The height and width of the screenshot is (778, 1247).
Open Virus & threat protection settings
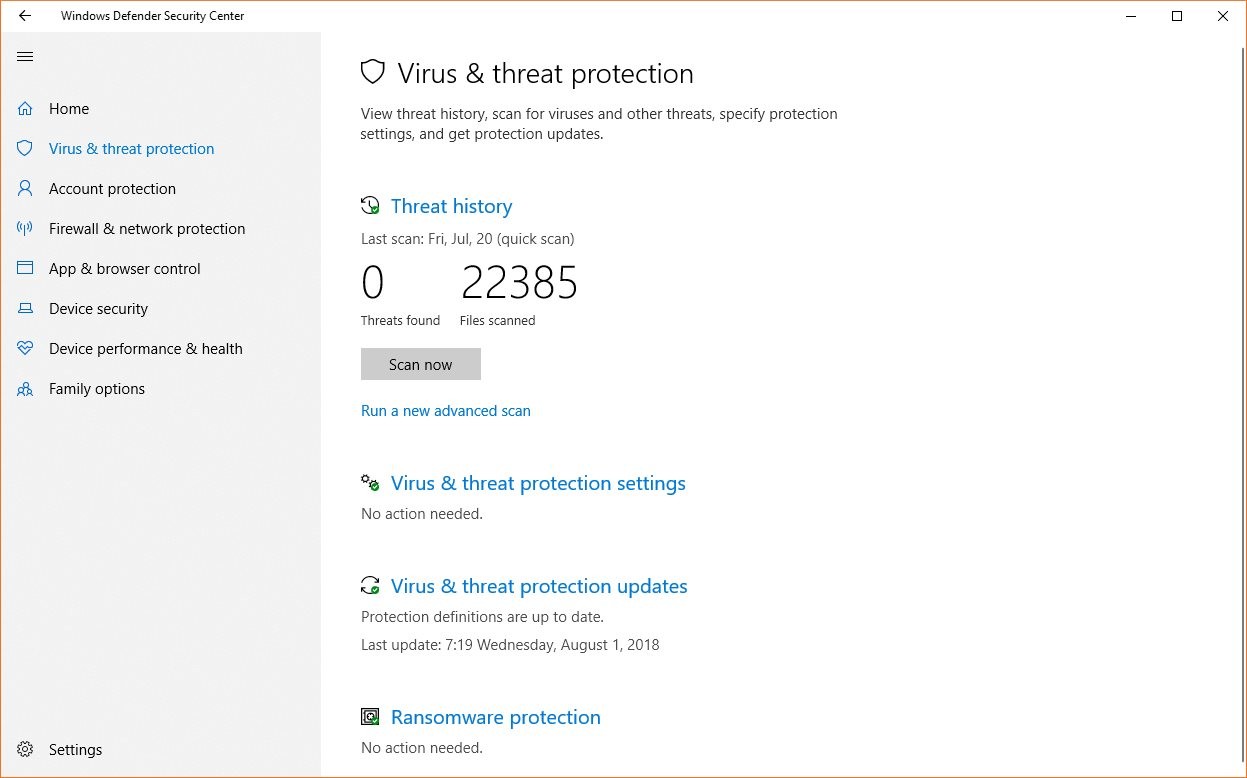[538, 484]
